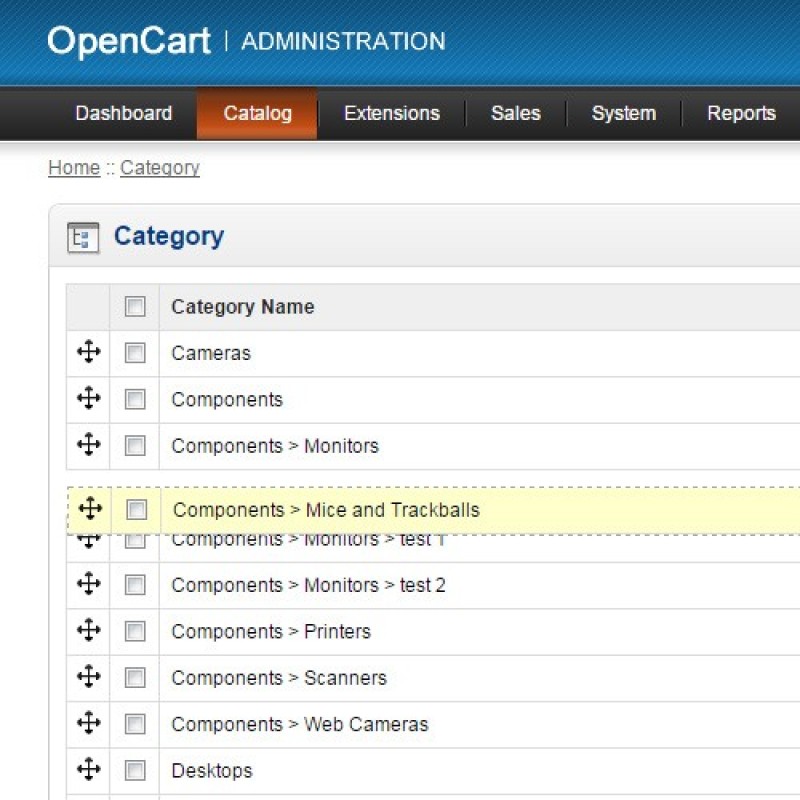Open the Catalog menu
This screenshot has height=800, width=800.
point(256,113)
